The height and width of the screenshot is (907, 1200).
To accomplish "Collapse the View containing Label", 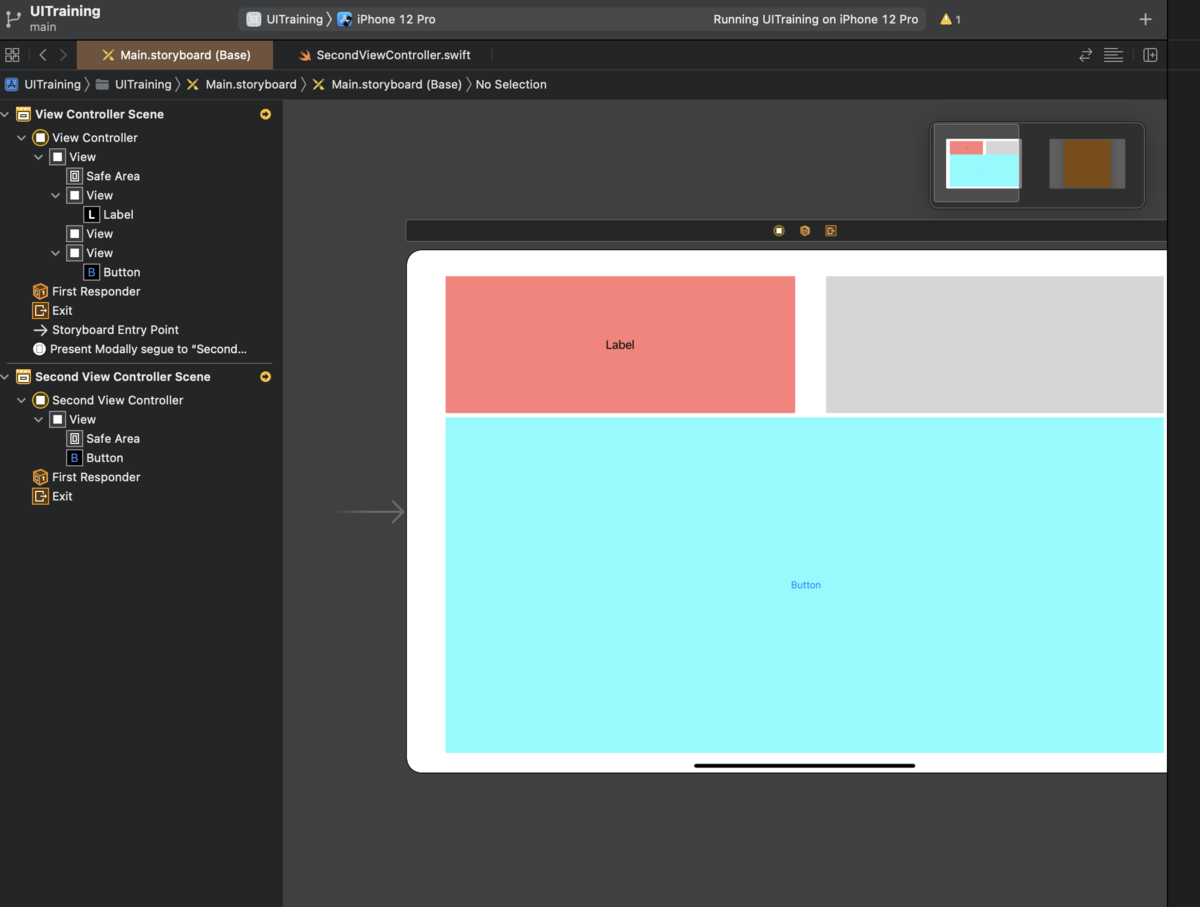I will pos(56,196).
